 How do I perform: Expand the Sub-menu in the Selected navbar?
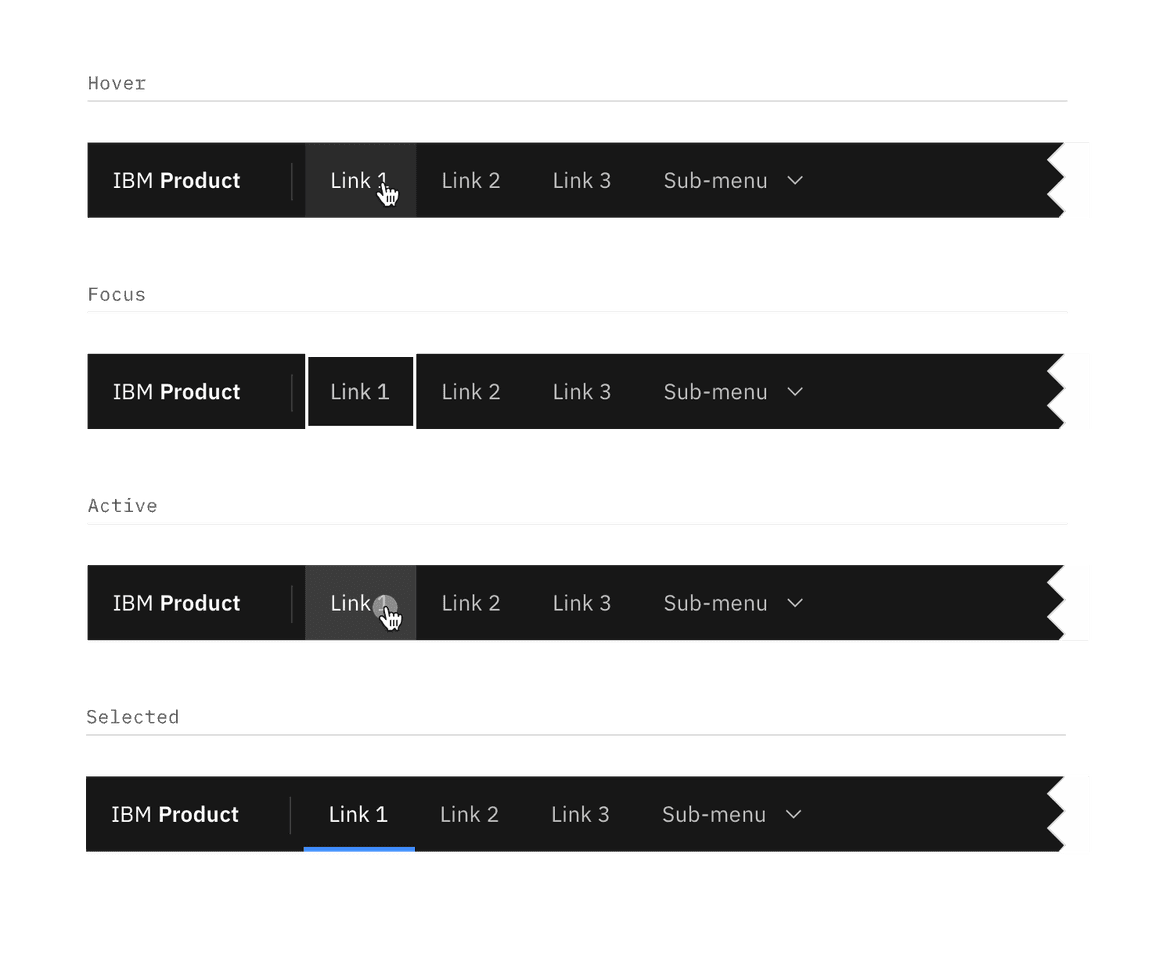click(730, 814)
